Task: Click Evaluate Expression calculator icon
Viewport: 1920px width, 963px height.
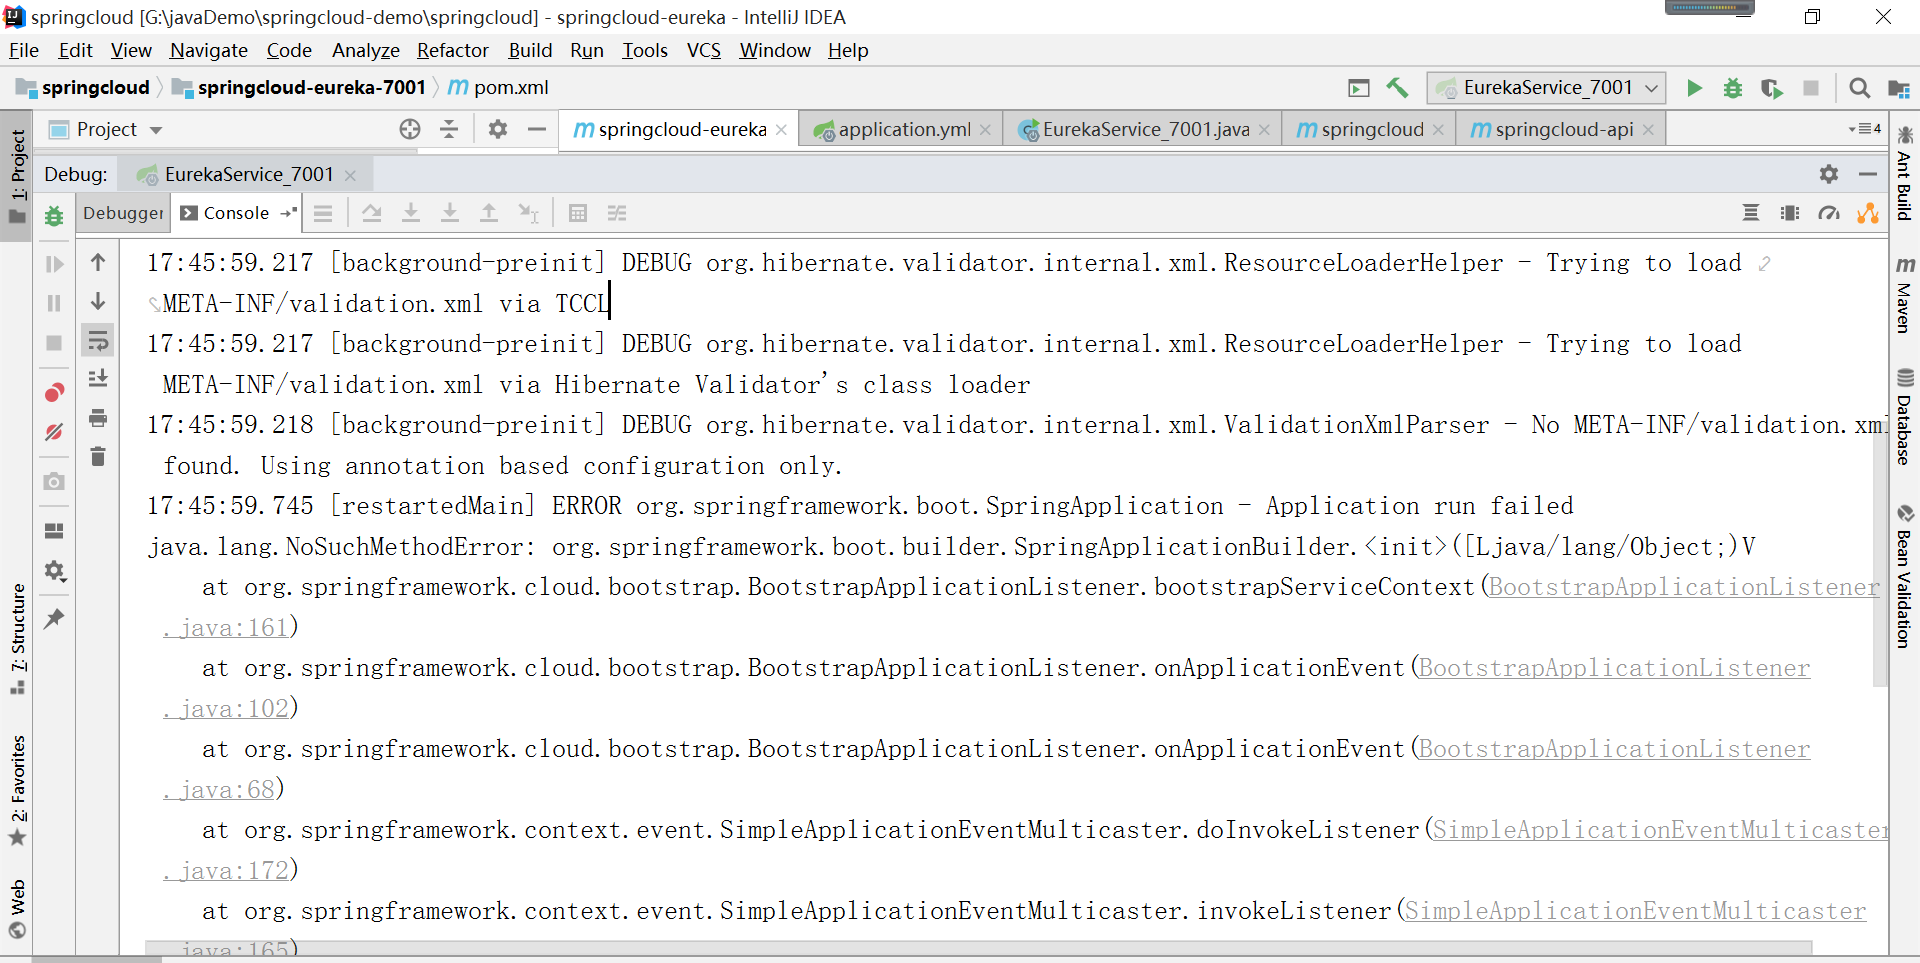Action: (577, 213)
